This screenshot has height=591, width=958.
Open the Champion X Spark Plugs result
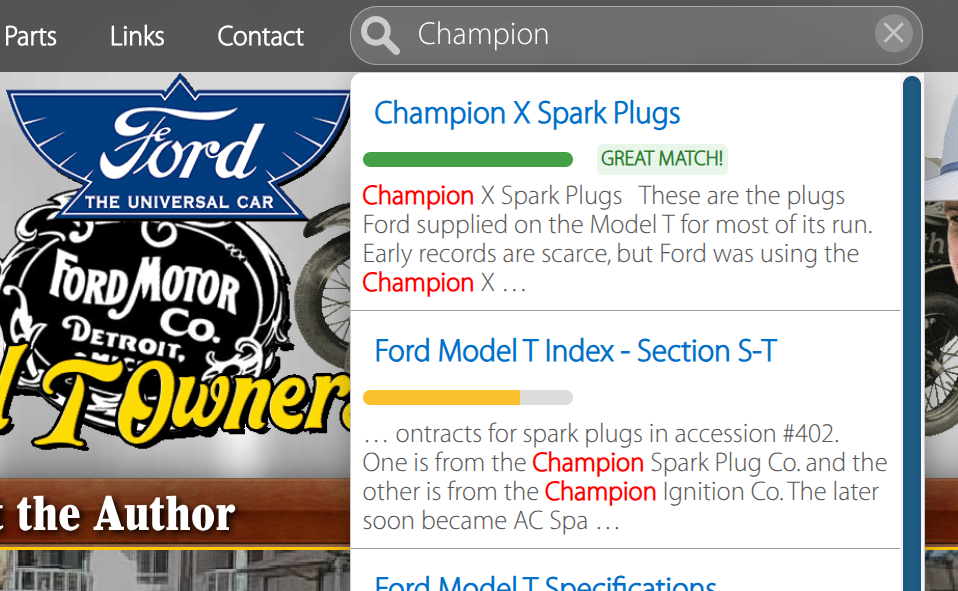[527, 113]
